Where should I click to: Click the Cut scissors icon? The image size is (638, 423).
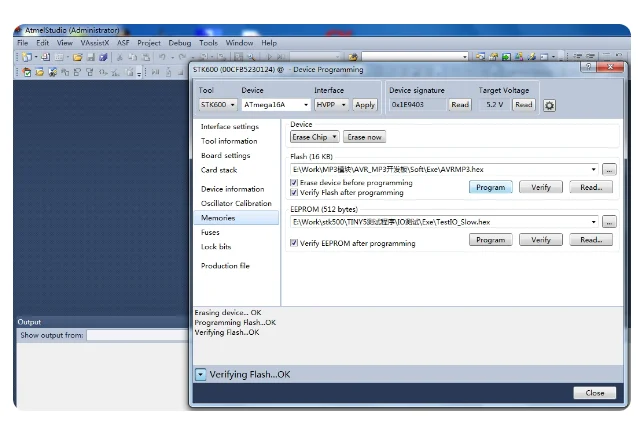point(120,57)
